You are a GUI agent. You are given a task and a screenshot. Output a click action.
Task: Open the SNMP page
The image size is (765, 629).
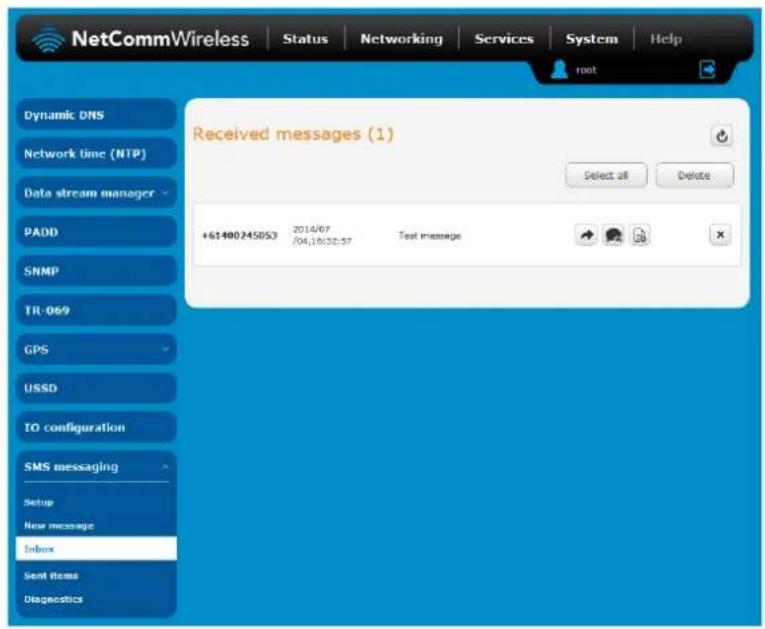tap(96, 271)
